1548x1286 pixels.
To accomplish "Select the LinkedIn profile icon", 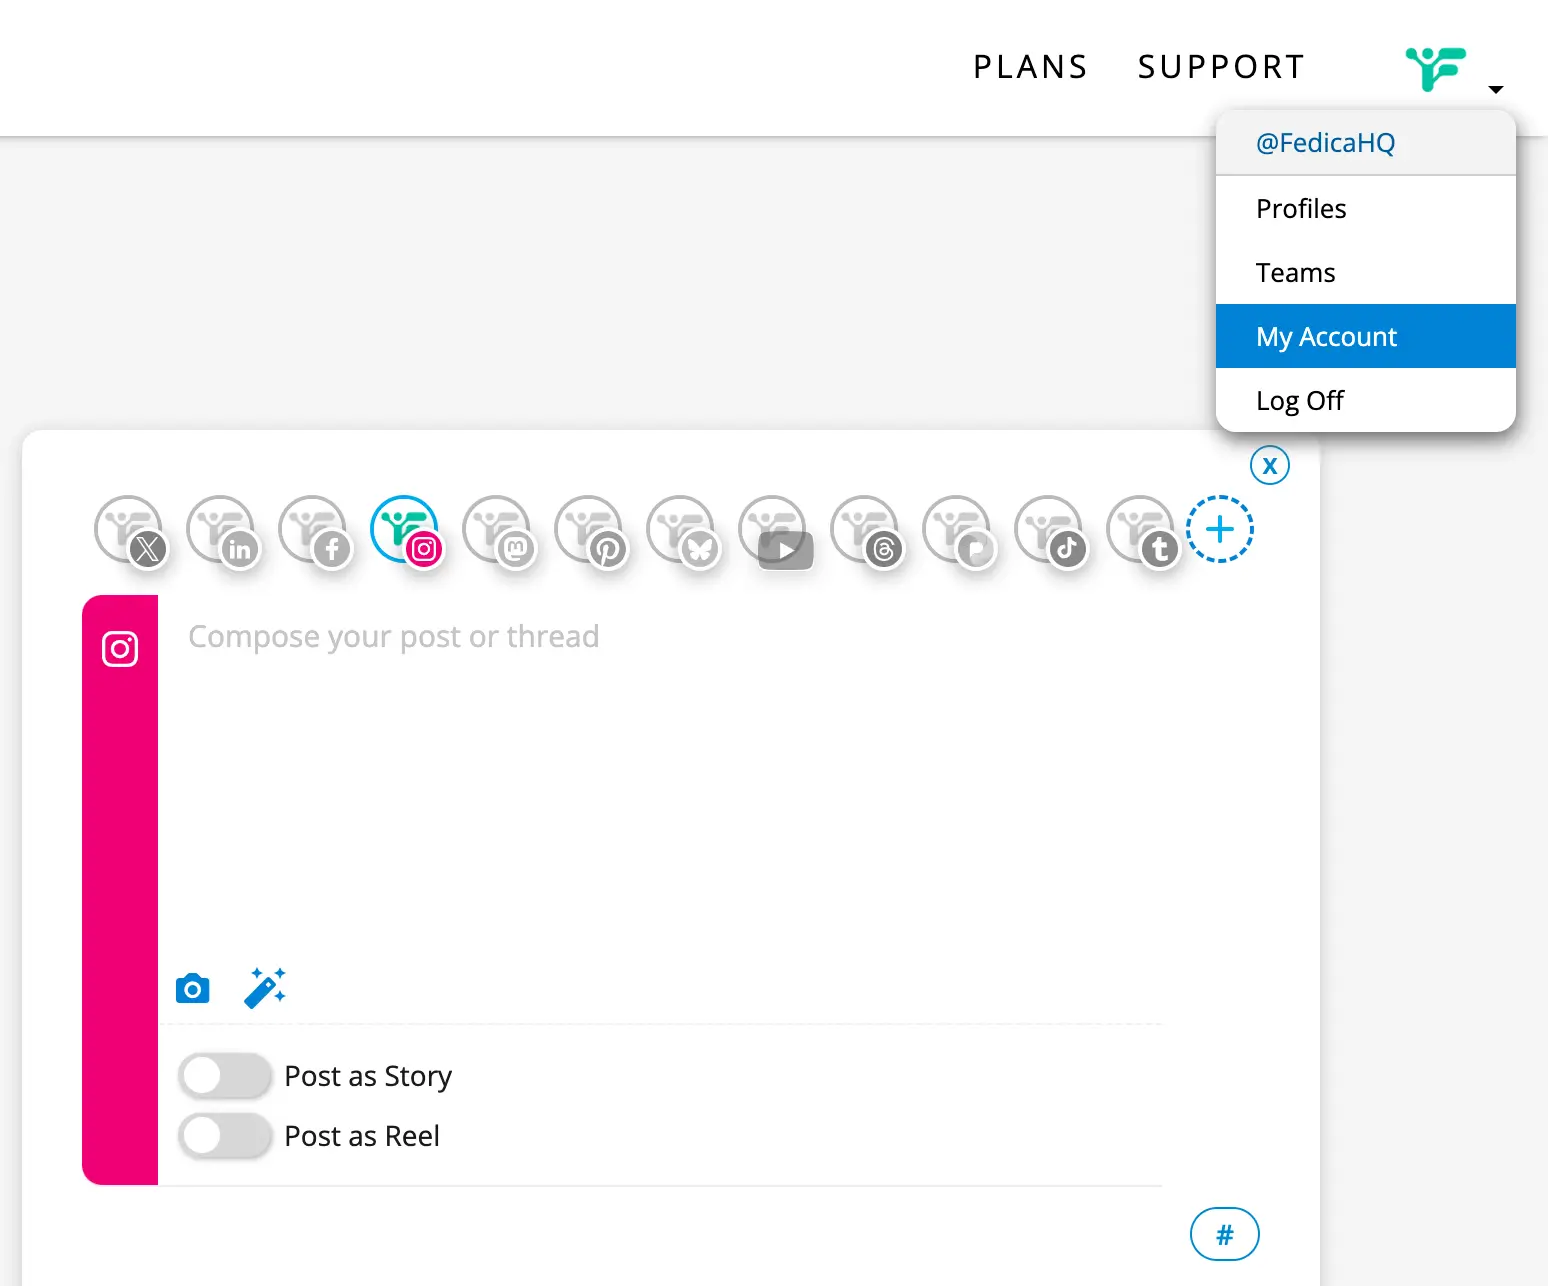I will point(223,531).
